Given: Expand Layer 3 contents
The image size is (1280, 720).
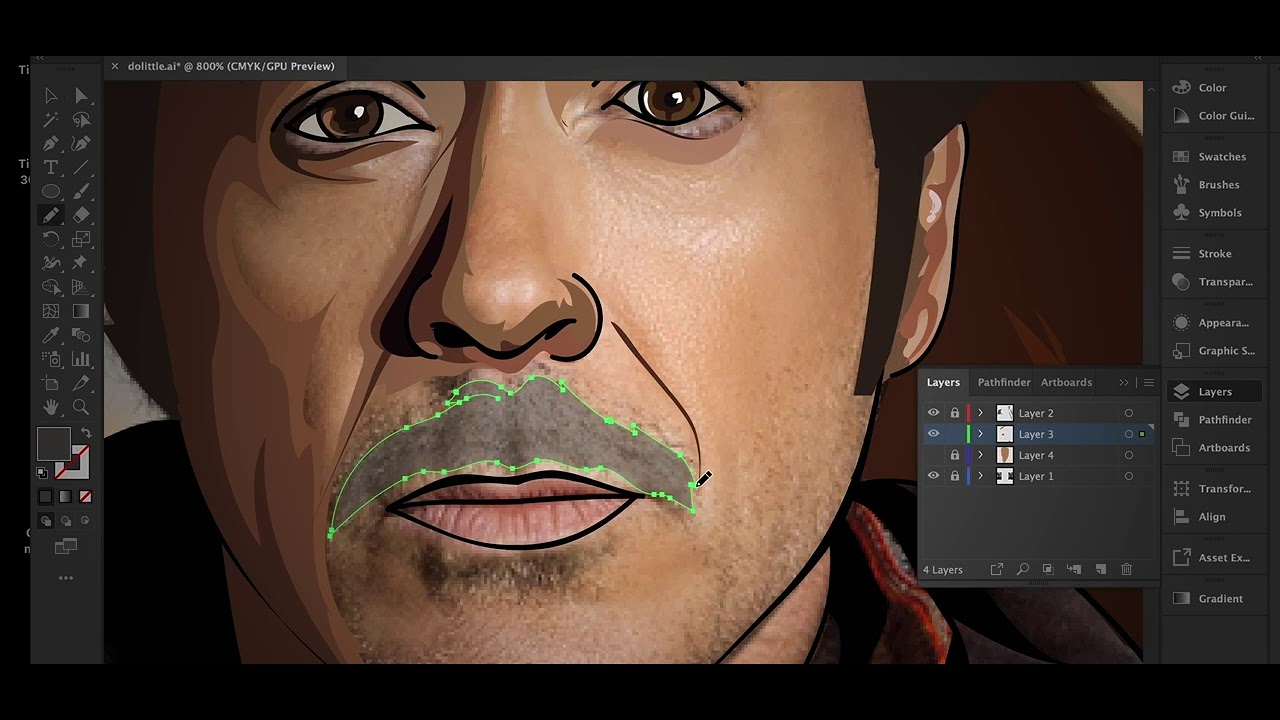Looking at the screenshot, I should (x=981, y=434).
